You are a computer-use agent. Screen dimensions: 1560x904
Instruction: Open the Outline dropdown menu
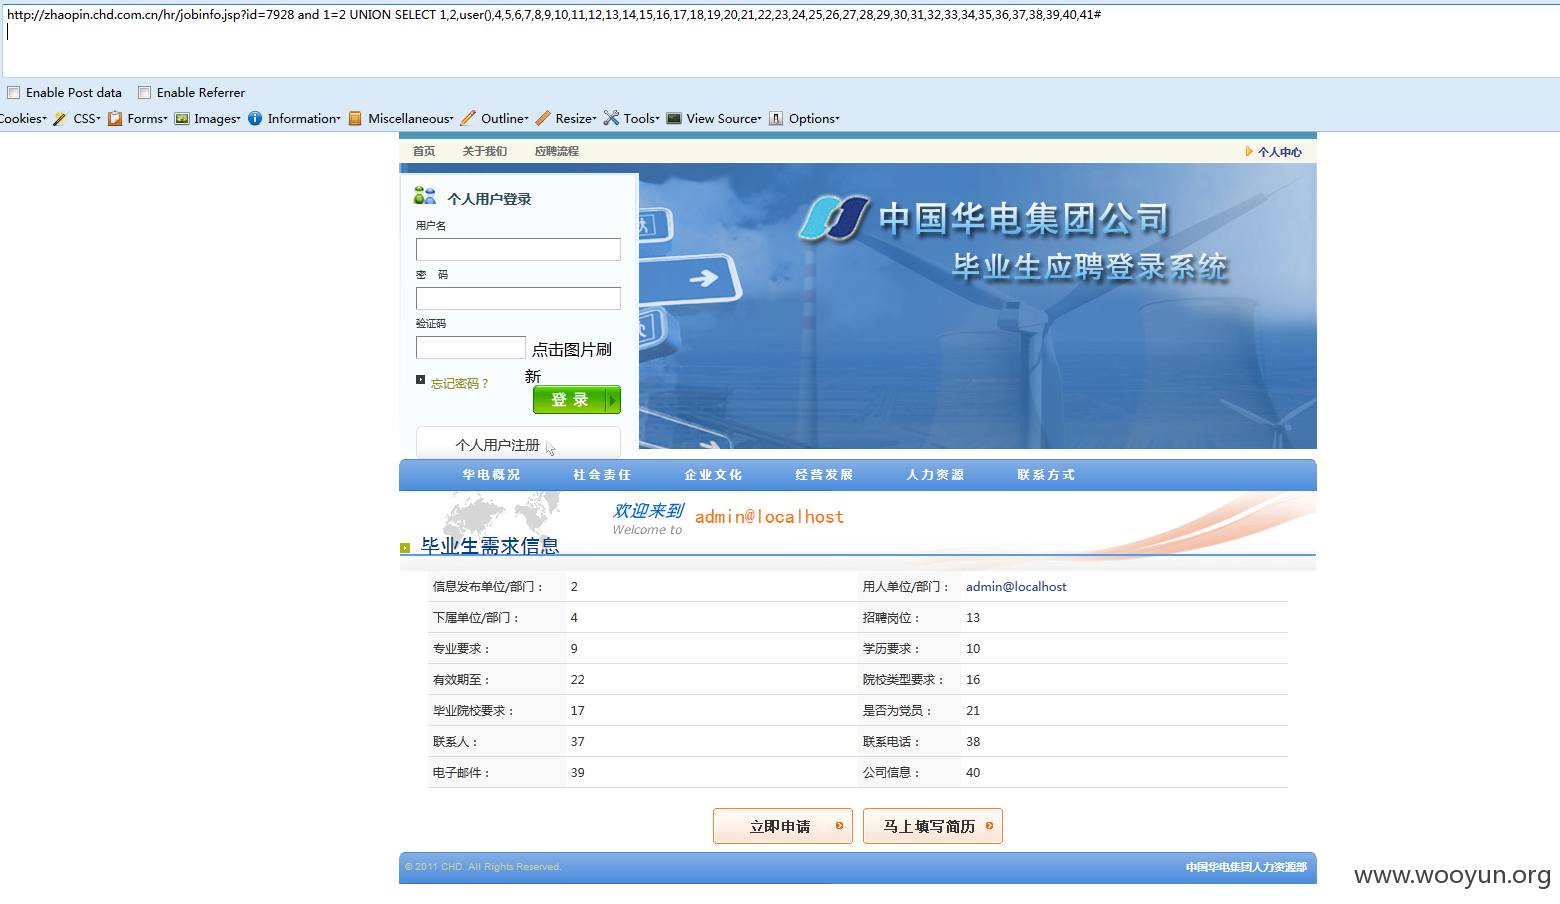coord(505,119)
